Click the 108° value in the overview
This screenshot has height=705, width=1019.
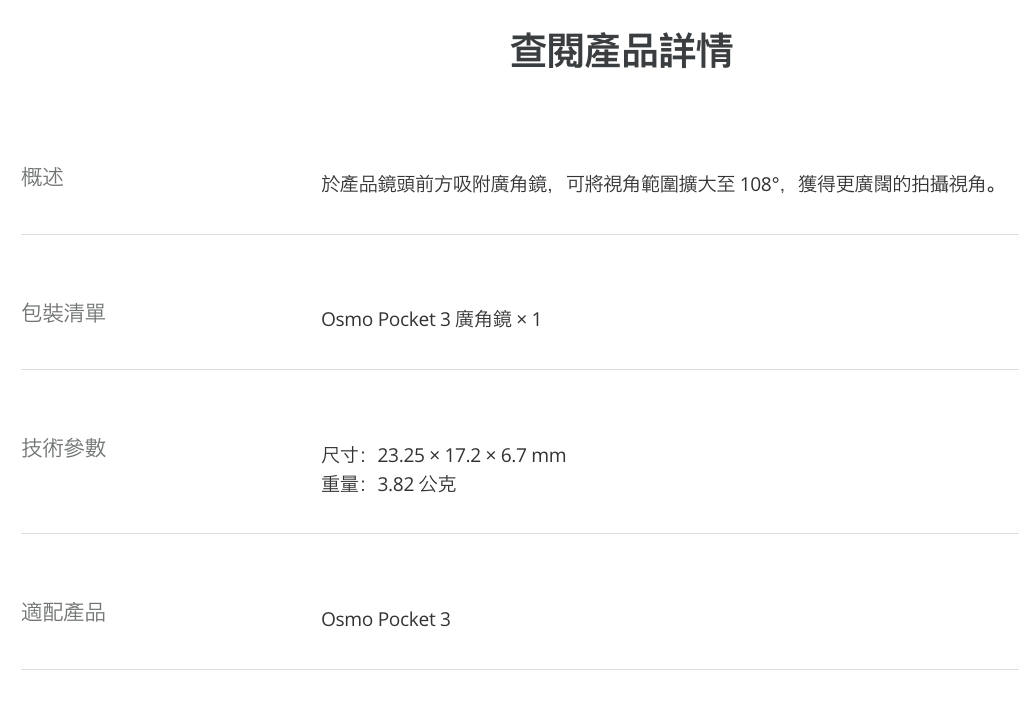760,184
